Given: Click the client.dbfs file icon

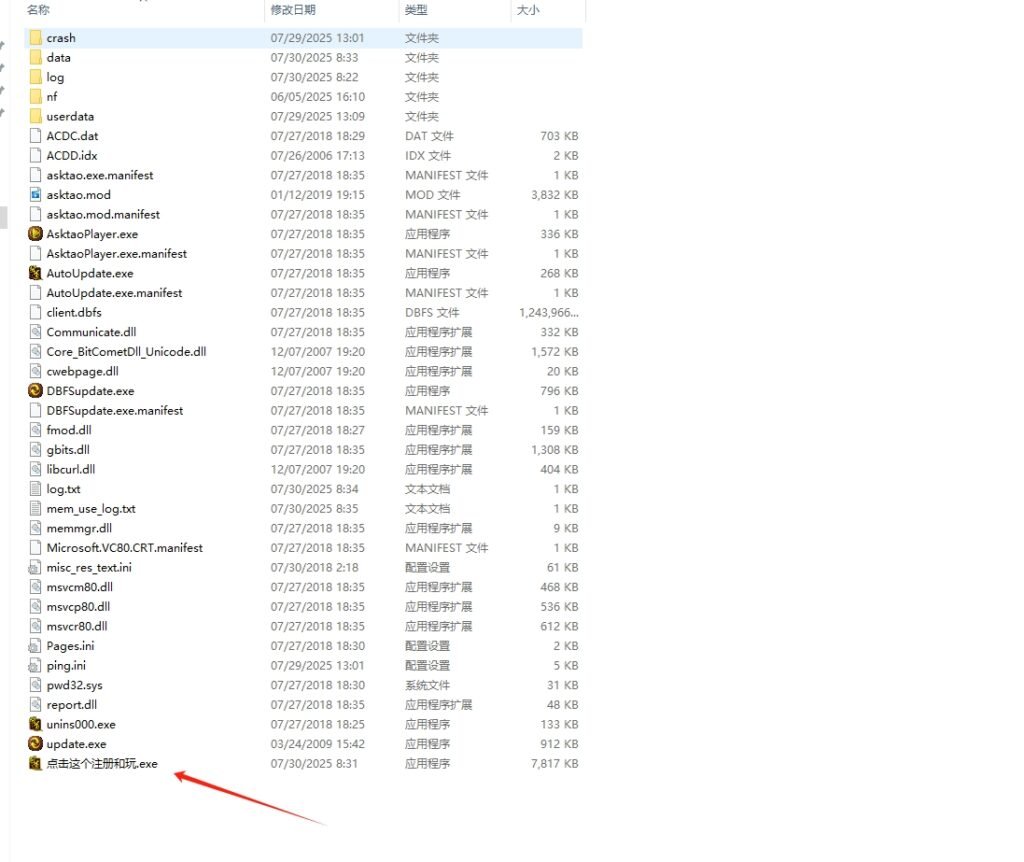Looking at the screenshot, I should 36,312.
